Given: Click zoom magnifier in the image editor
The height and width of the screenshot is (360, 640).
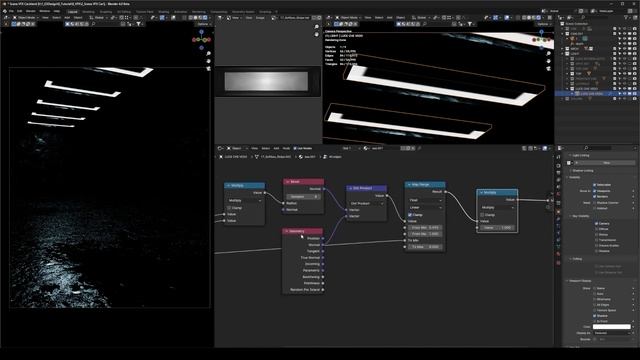Looking at the screenshot, I should point(317,27).
